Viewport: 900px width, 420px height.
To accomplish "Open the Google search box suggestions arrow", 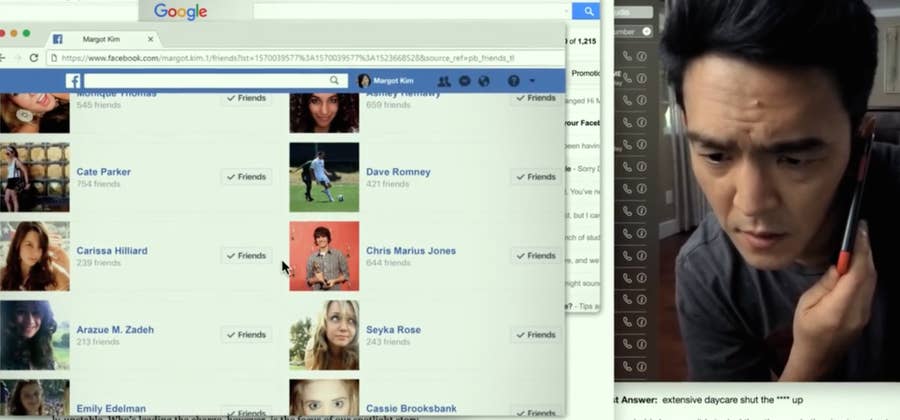I will click(x=566, y=11).
